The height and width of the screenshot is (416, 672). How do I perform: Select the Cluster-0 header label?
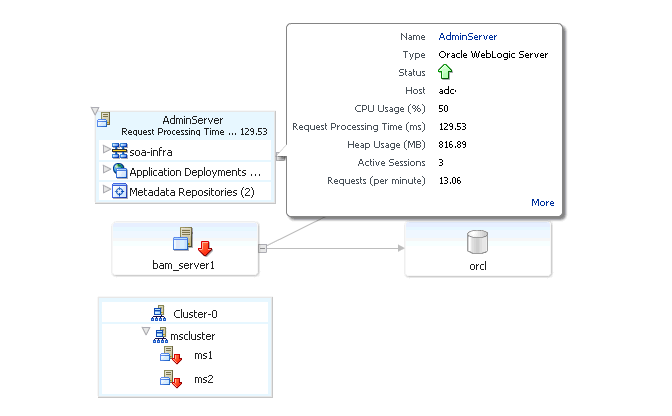tap(195, 314)
